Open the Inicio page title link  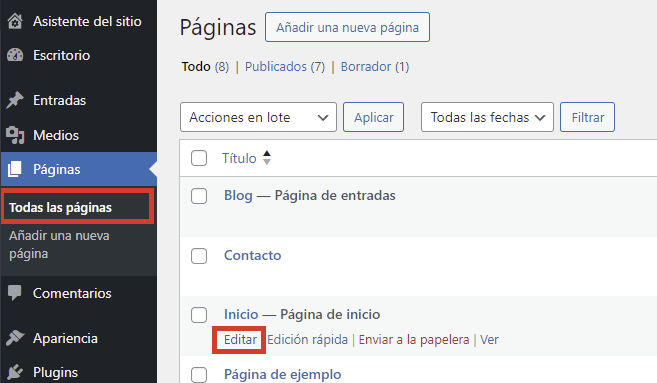[x=241, y=314]
